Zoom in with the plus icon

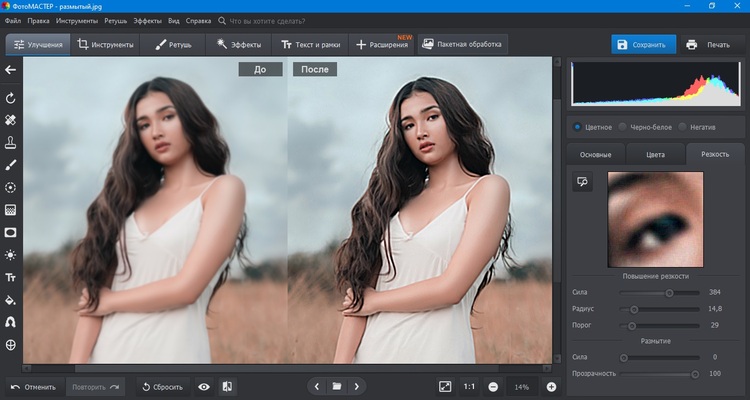(x=551, y=386)
